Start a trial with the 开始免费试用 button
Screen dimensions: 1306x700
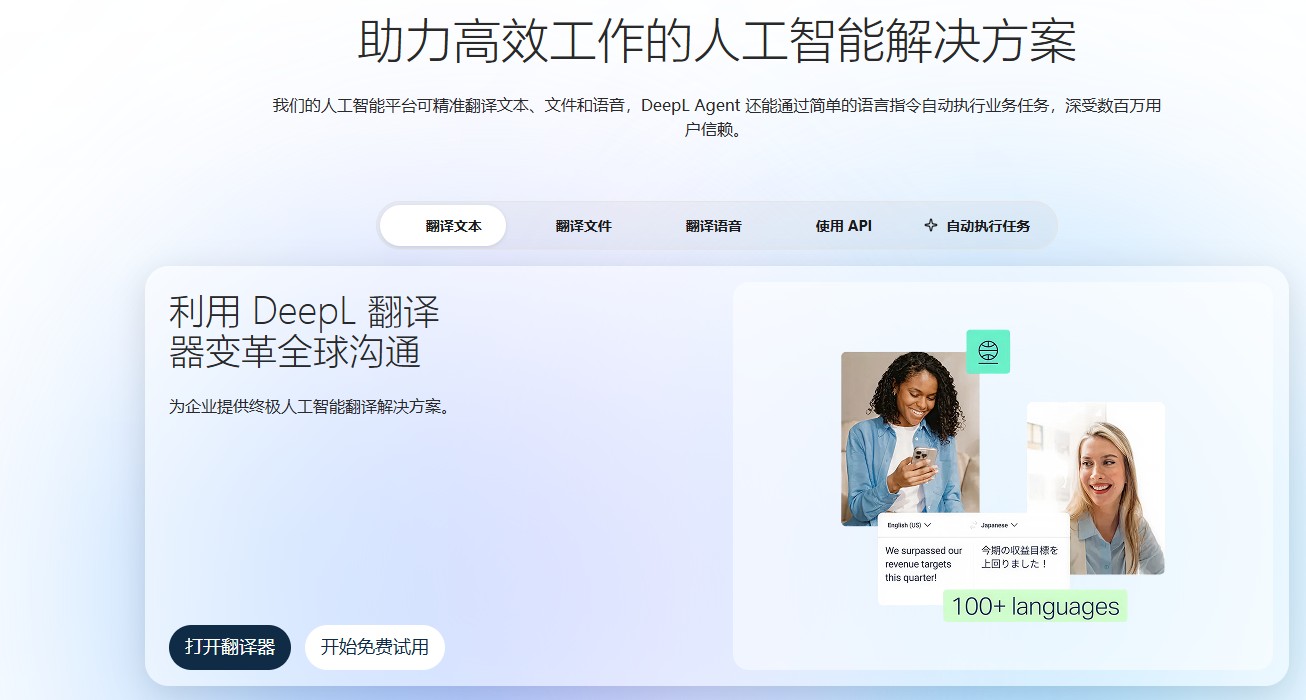point(374,647)
